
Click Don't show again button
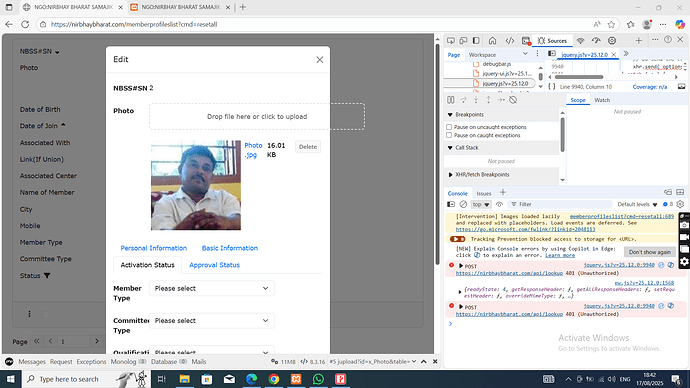[x=650, y=252]
